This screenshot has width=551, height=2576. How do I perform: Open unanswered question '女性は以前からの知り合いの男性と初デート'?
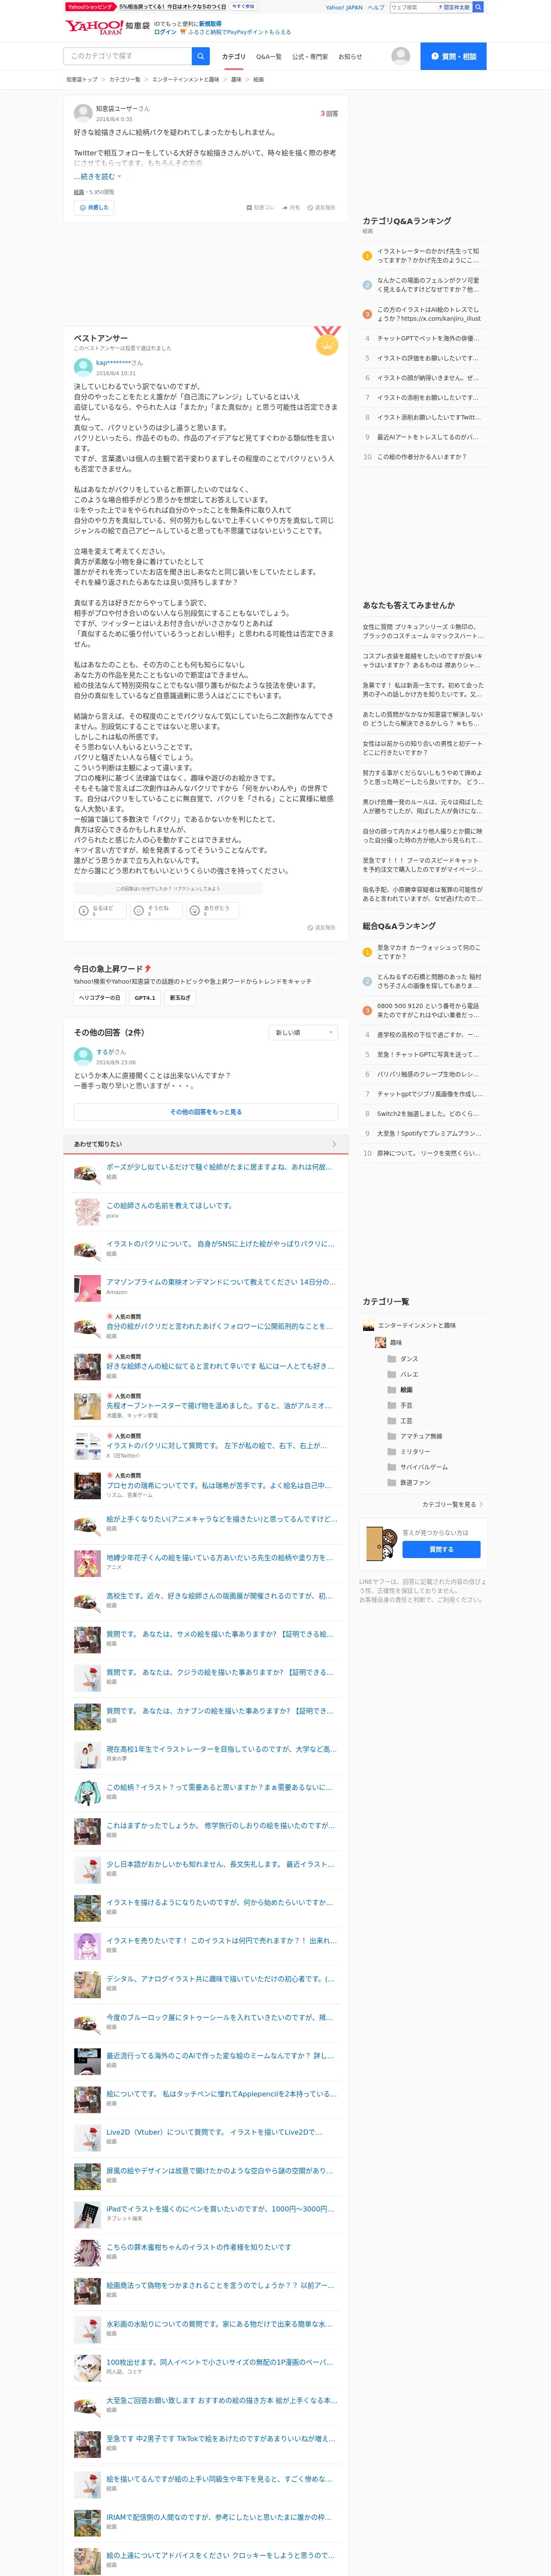point(423,748)
